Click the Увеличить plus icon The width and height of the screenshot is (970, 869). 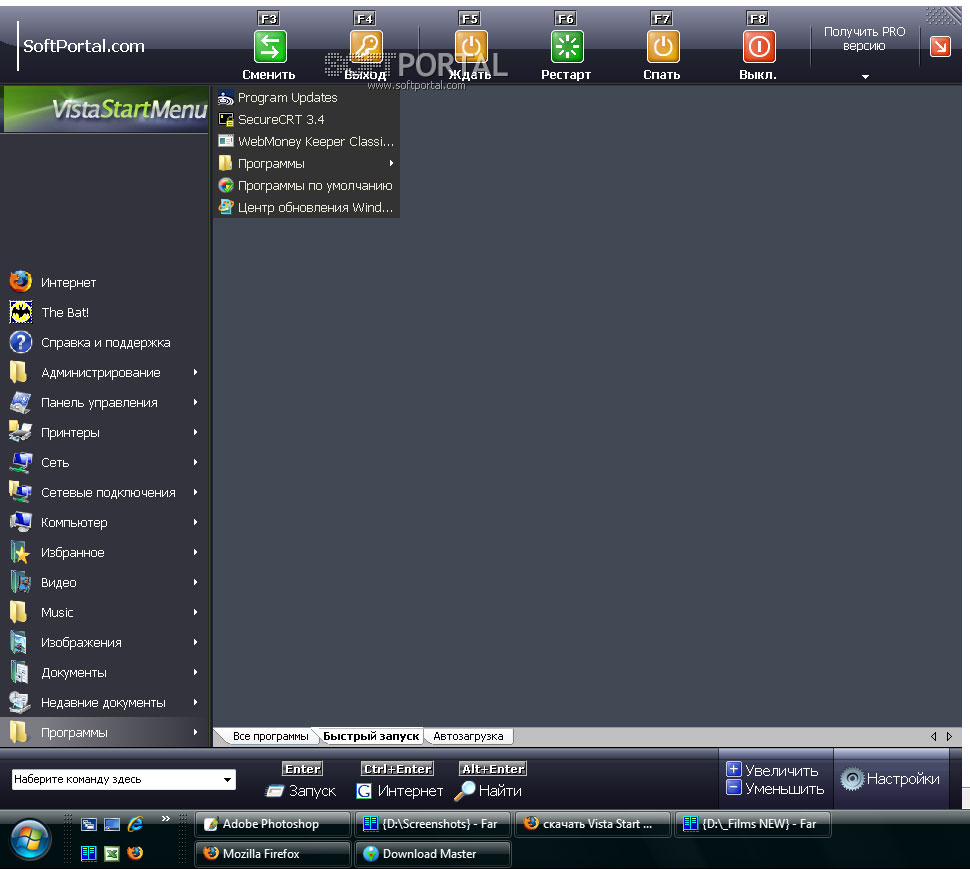pos(734,769)
